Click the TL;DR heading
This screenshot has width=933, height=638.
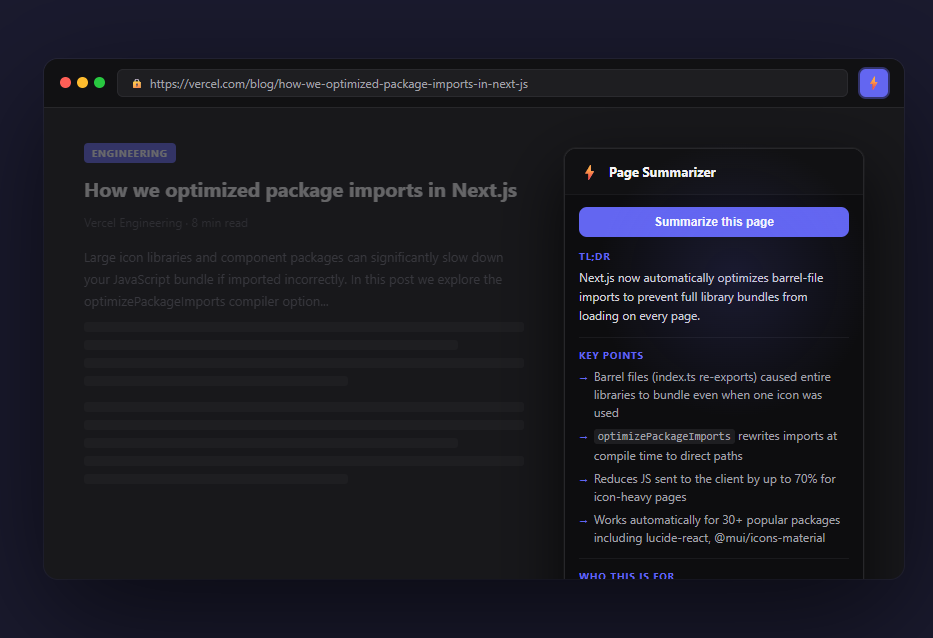pyautogui.click(x=594, y=257)
